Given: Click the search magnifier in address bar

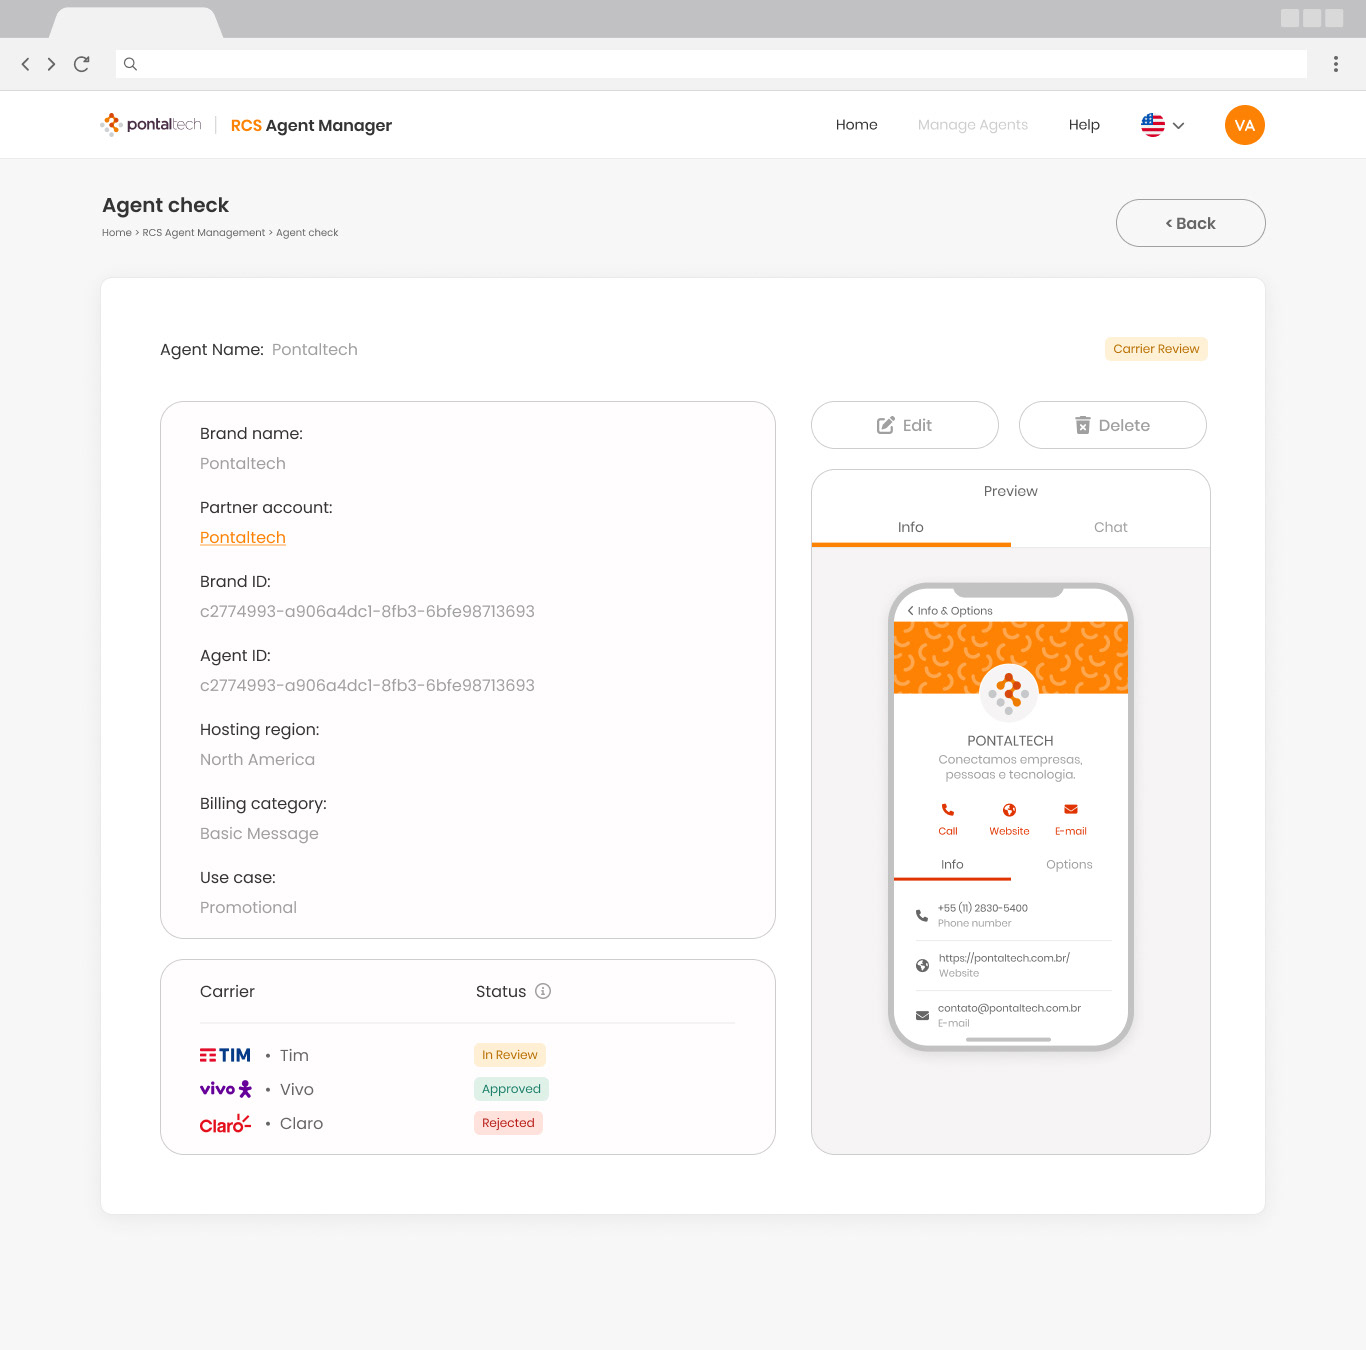Looking at the screenshot, I should pyautogui.click(x=130, y=64).
